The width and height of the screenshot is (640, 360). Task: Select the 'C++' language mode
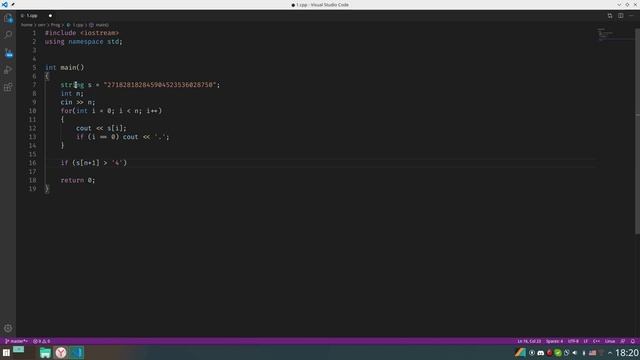(596, 341)
